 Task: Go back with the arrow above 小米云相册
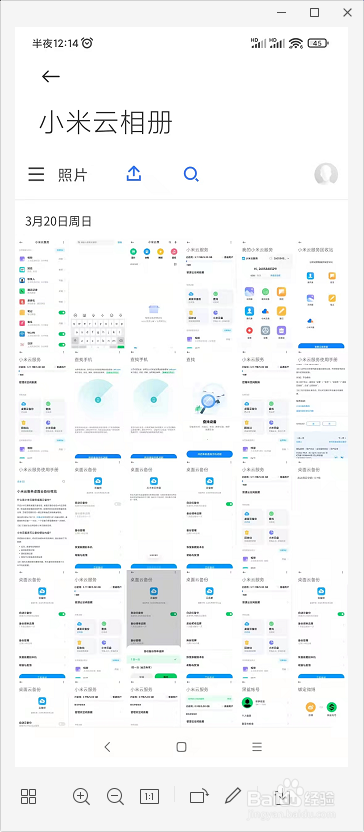pyautogui.click(x=50, y=76)
